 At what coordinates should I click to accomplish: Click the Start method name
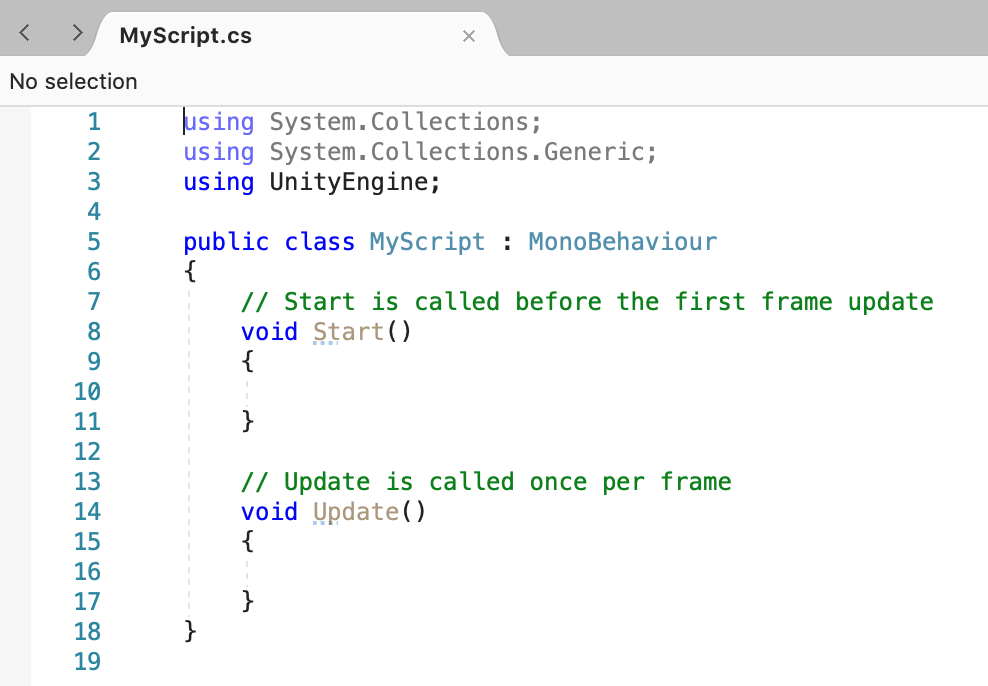tap(348, 331)
